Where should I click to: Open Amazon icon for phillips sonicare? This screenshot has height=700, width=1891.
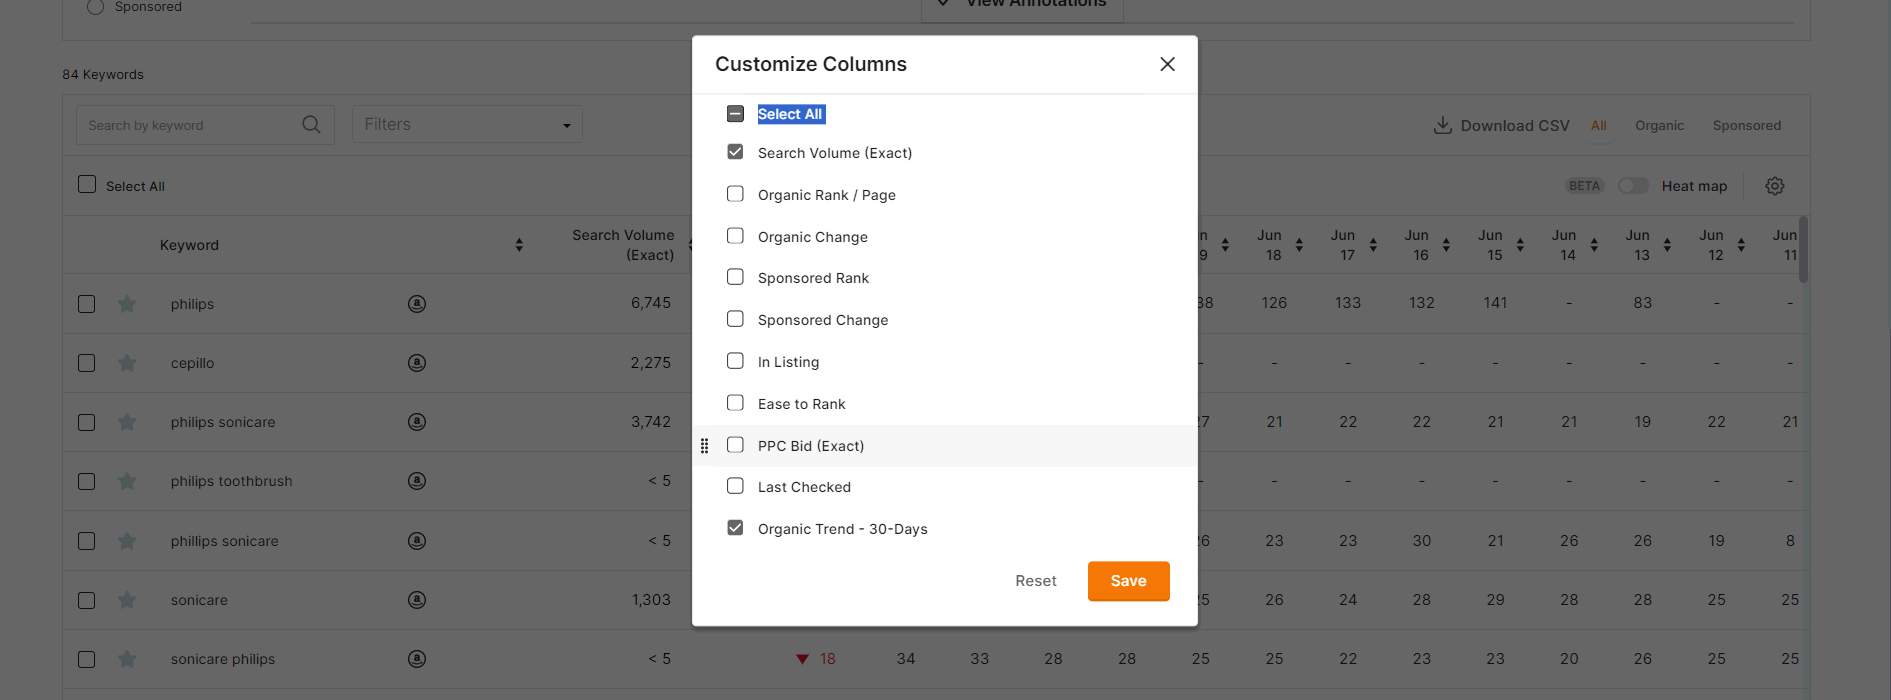pos(417,541)
